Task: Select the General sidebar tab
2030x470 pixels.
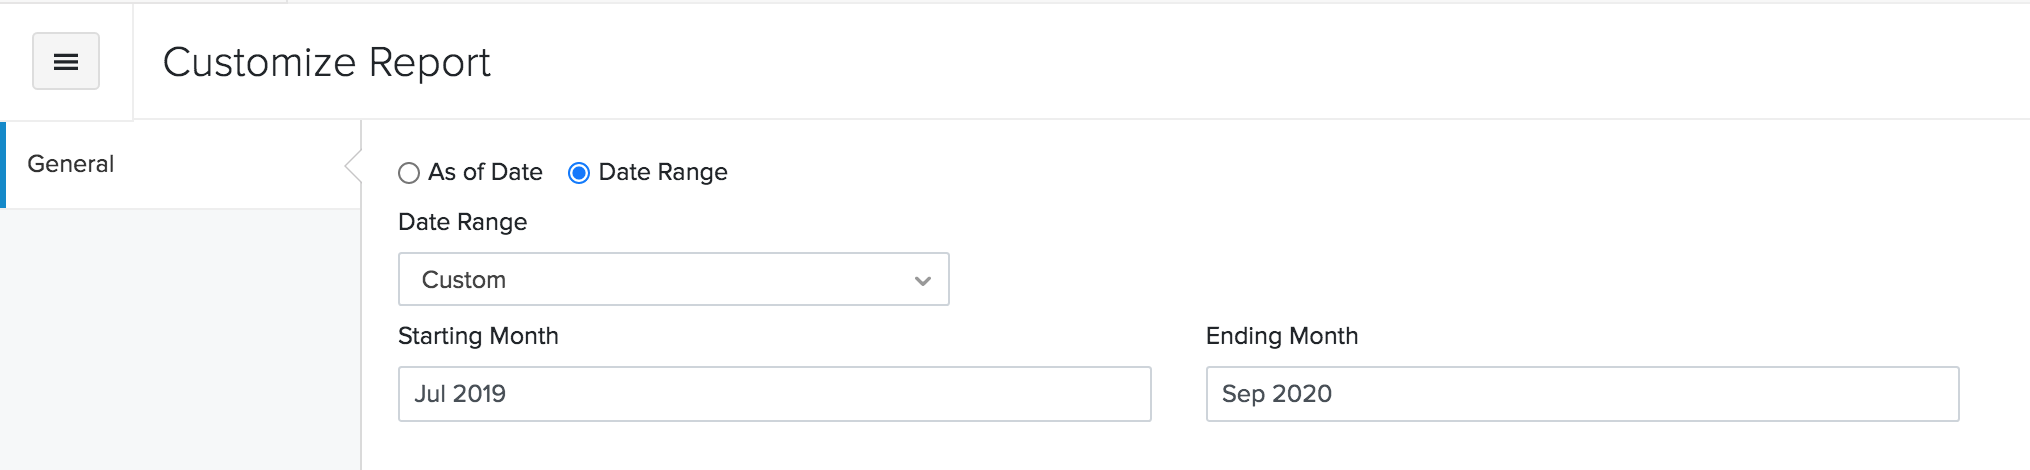Action: [180, 164]
